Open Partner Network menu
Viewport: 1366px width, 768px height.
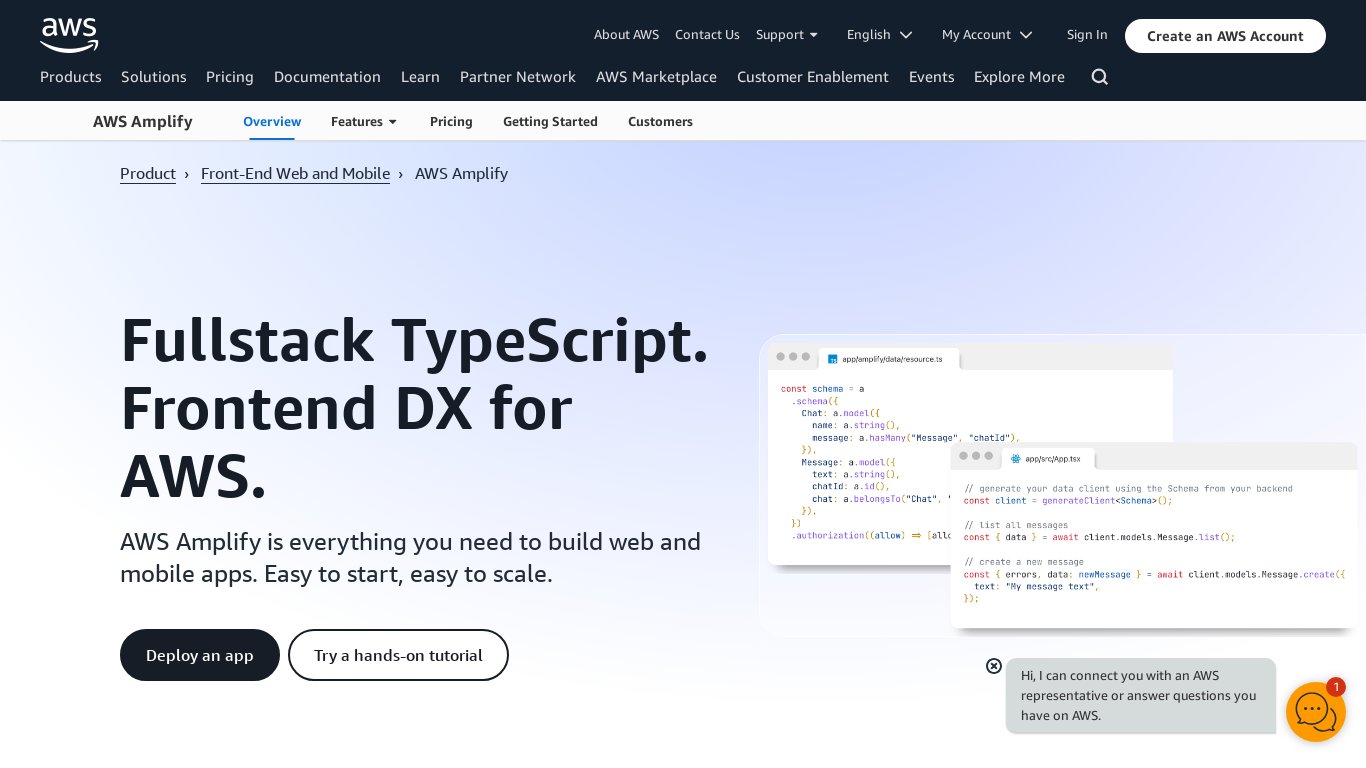click(518, 77)
